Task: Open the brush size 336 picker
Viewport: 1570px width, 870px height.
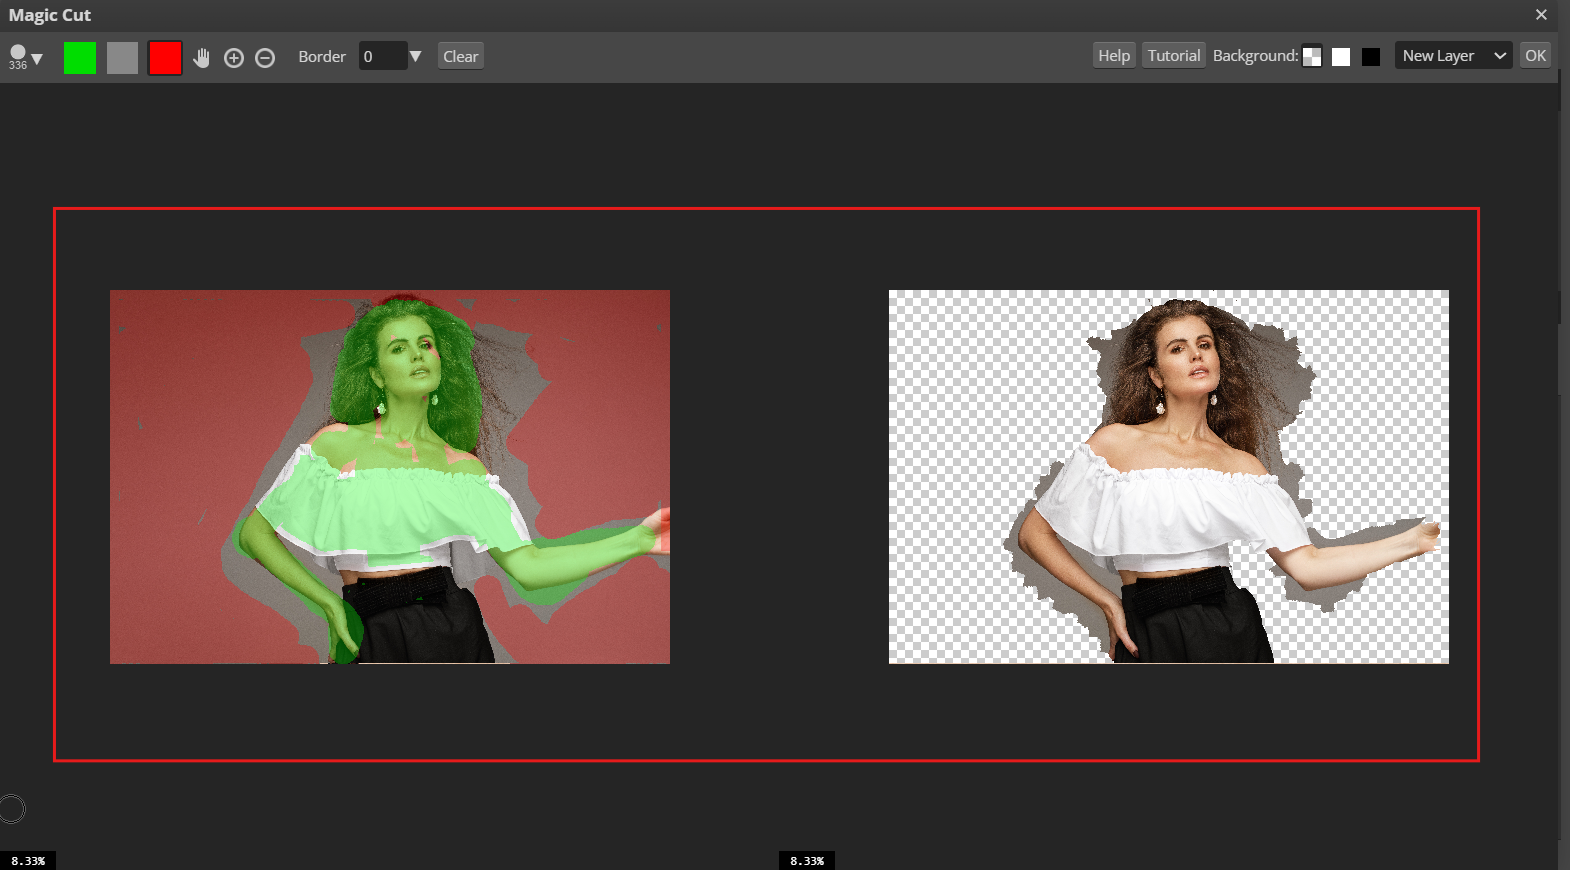Action: coord(25,57)
